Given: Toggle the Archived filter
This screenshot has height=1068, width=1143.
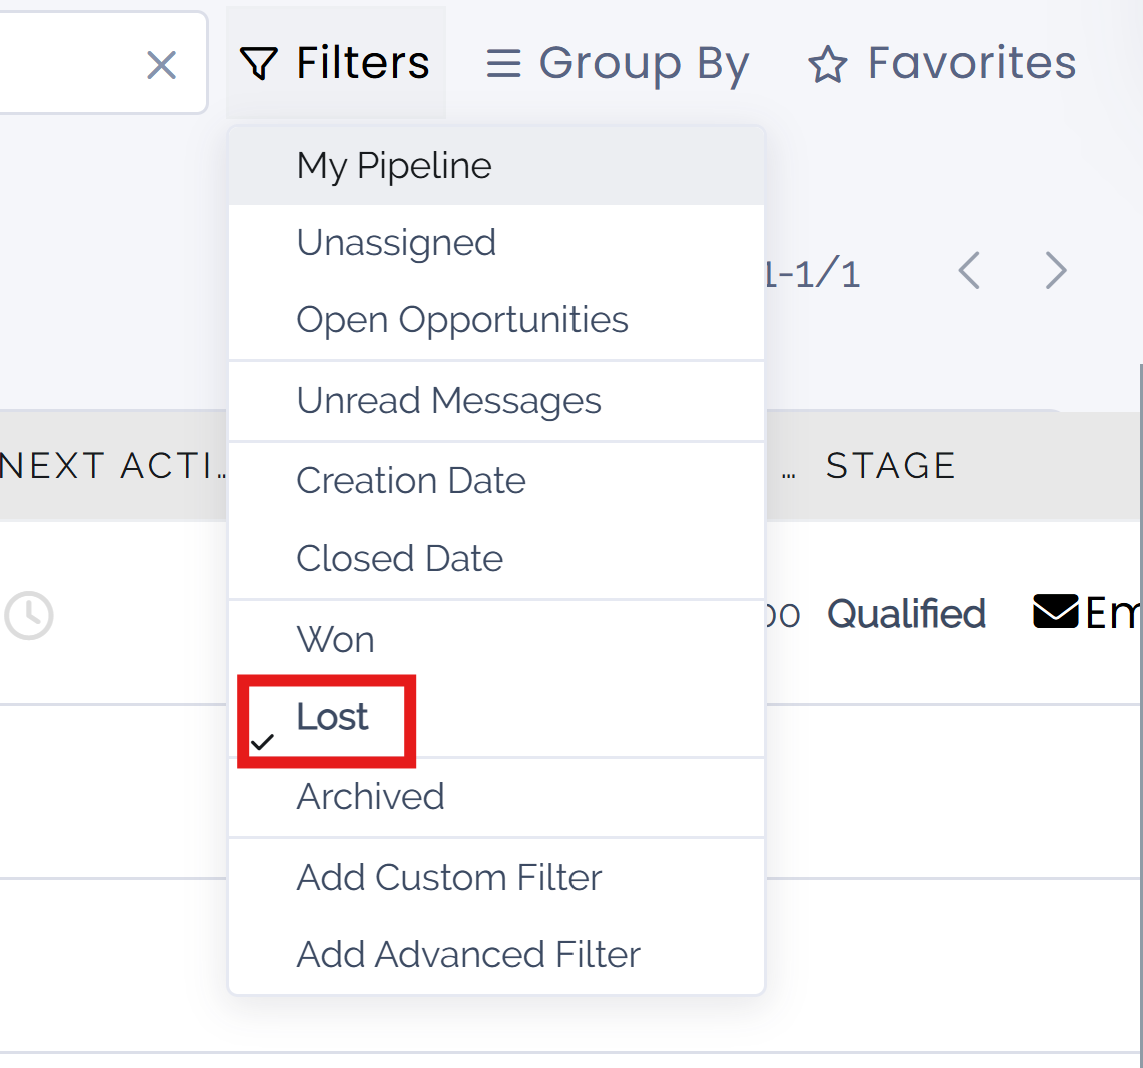Looking at the screenshot, I should pos(370,796).
